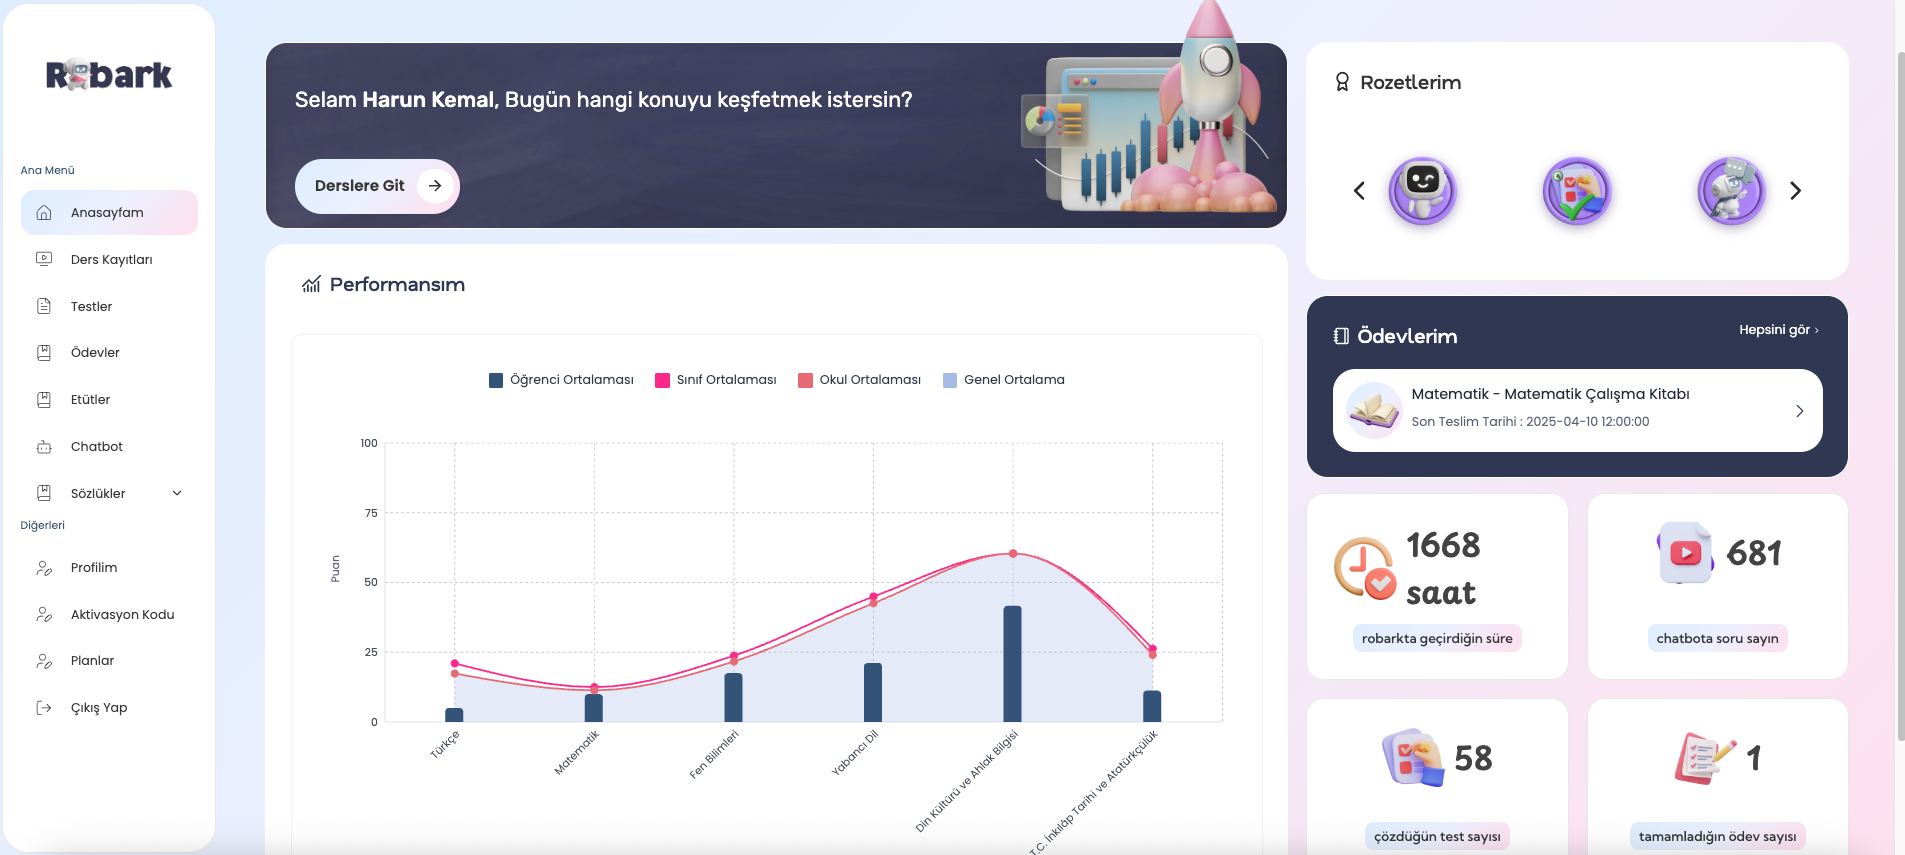1905x855 pixels.
Task: Click the Robark logo
Action: click(109, 75)
